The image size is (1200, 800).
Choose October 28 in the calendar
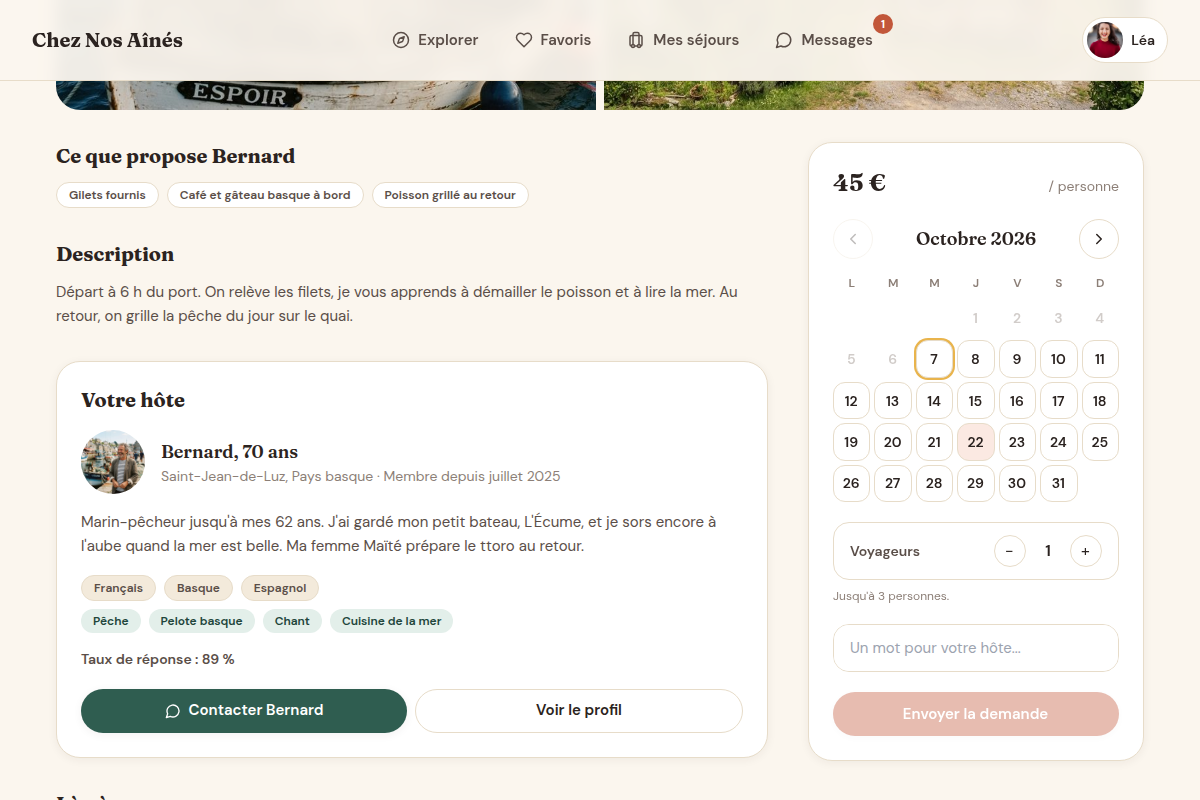934,483
